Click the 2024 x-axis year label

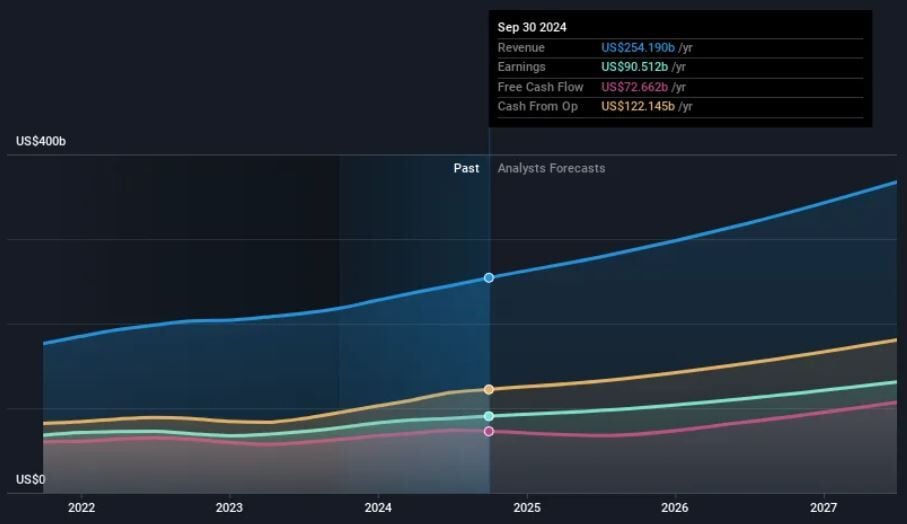click(x=378, y=507)
